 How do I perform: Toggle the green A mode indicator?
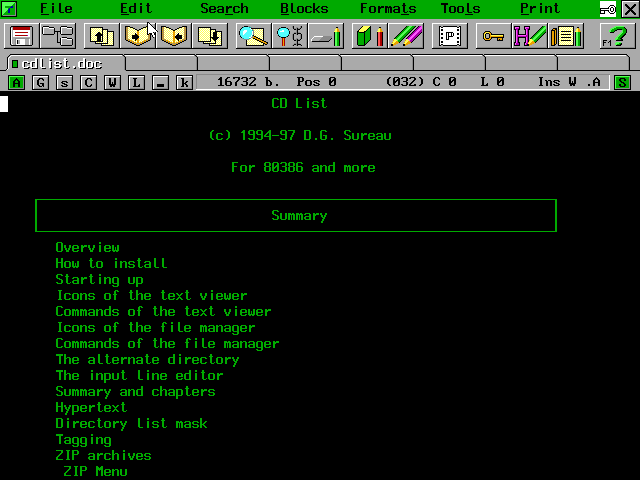tap(17, 82)
